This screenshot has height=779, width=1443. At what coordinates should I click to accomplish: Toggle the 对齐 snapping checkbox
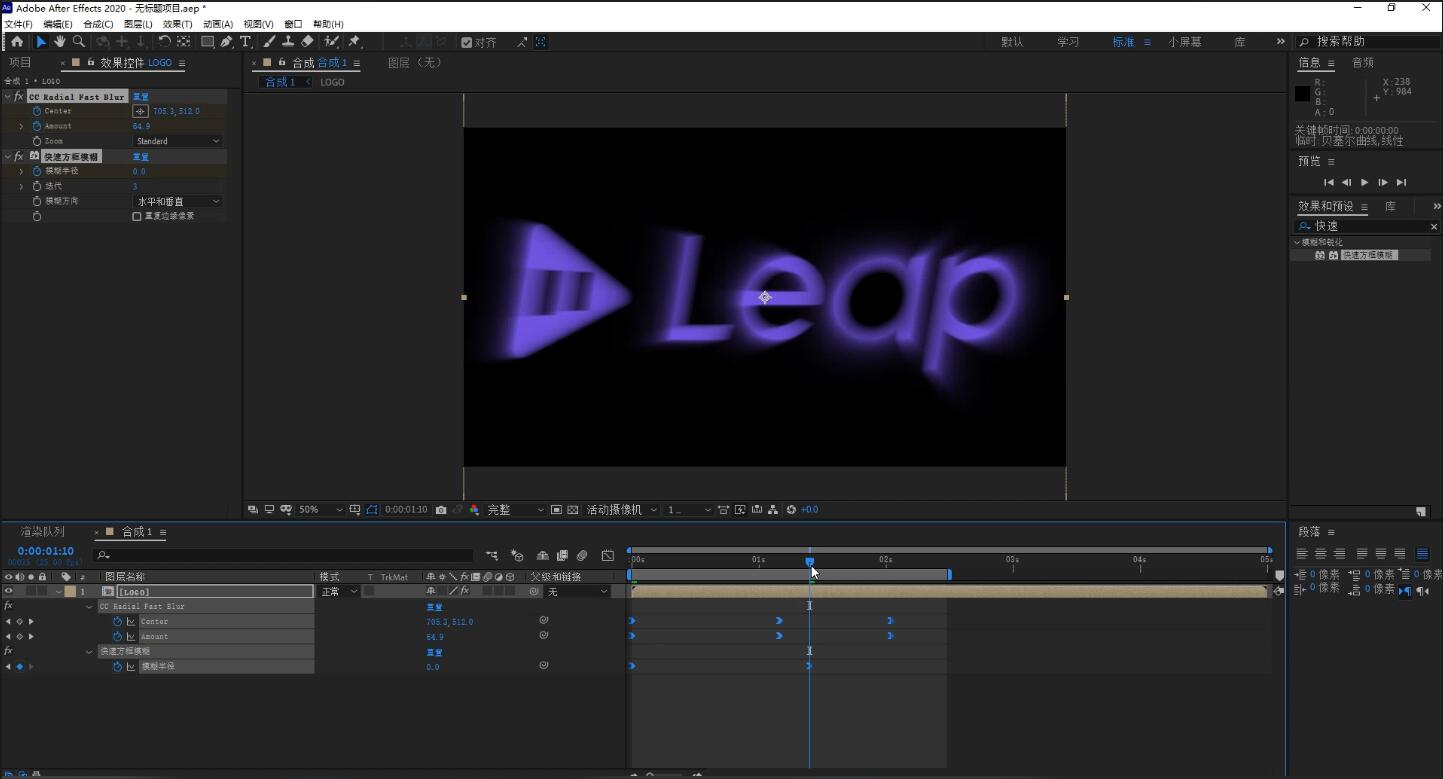click(x=466, y=42)
